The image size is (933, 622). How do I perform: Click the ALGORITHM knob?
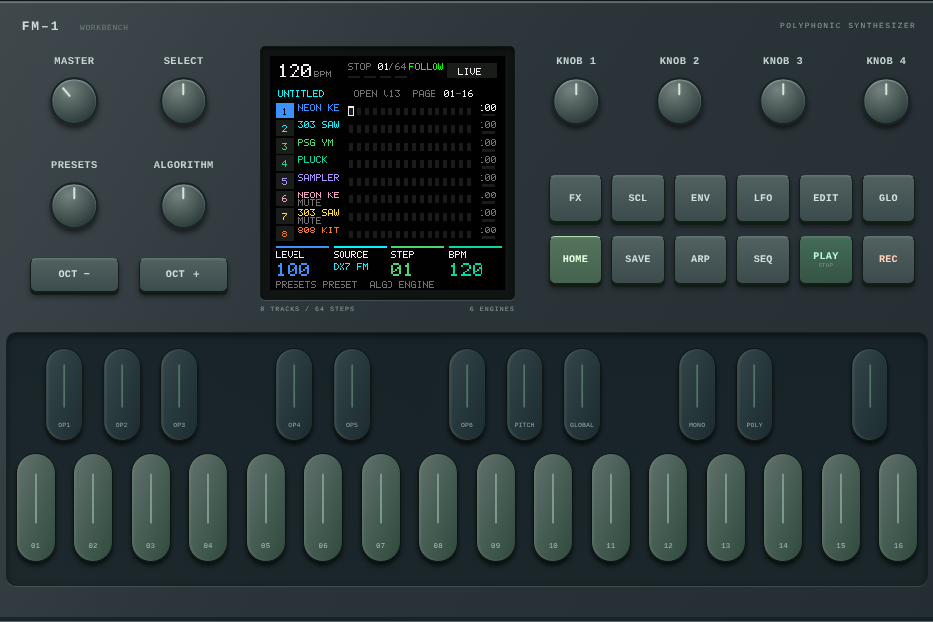pyautogui.click(x=183, y=206)
